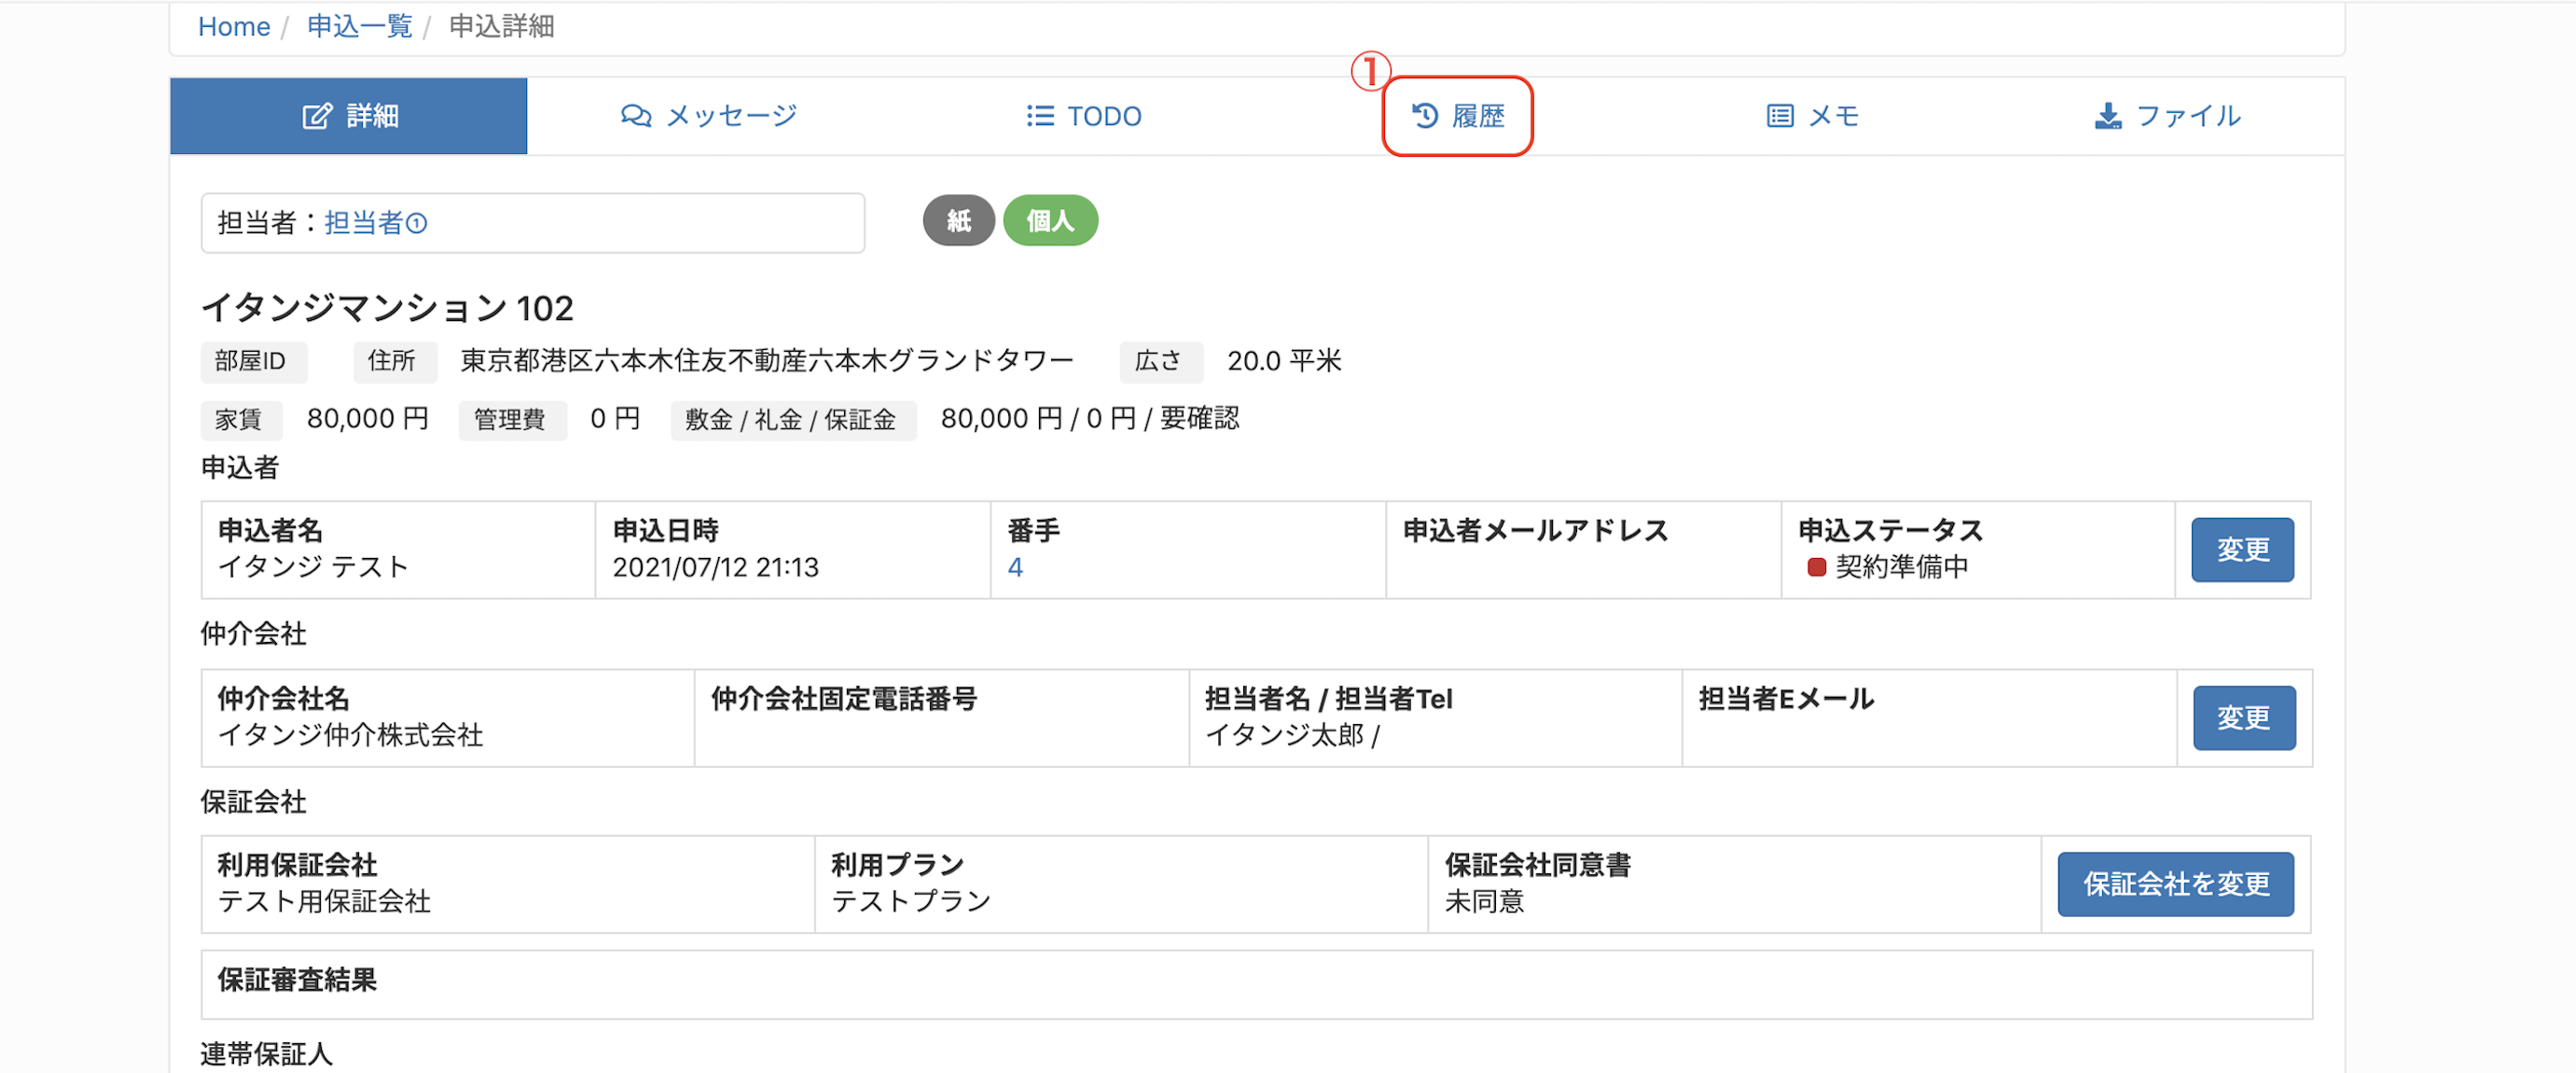Click guarantor company テスト用保証会社

click(324, 901)
